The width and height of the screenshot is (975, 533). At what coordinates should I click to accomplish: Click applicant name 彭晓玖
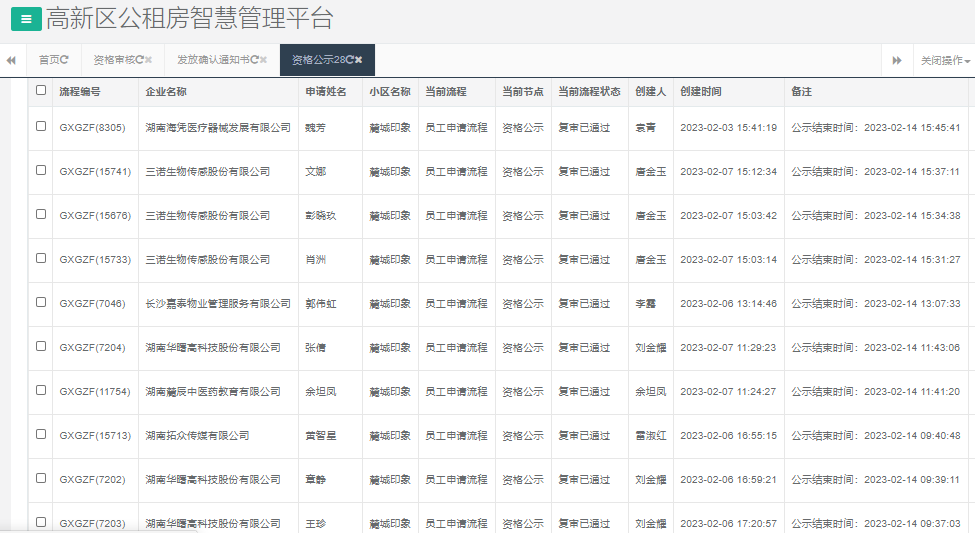pos(320,216)
